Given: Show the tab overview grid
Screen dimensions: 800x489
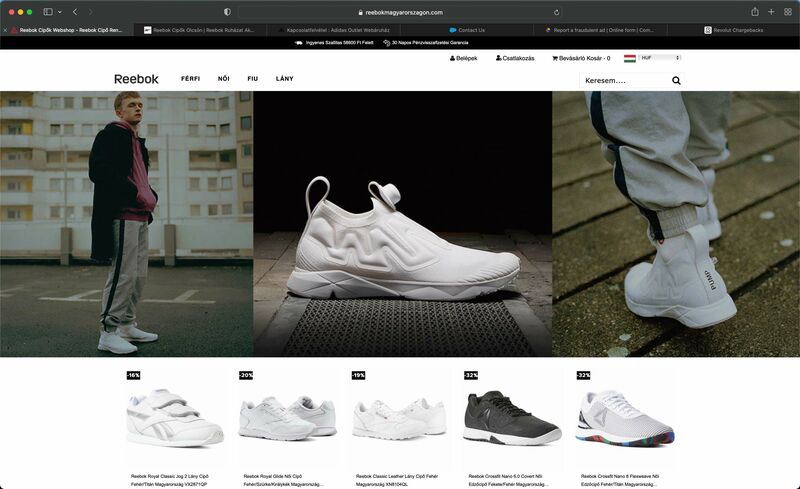Looking at the screenshot, I should tap(788, 12).
